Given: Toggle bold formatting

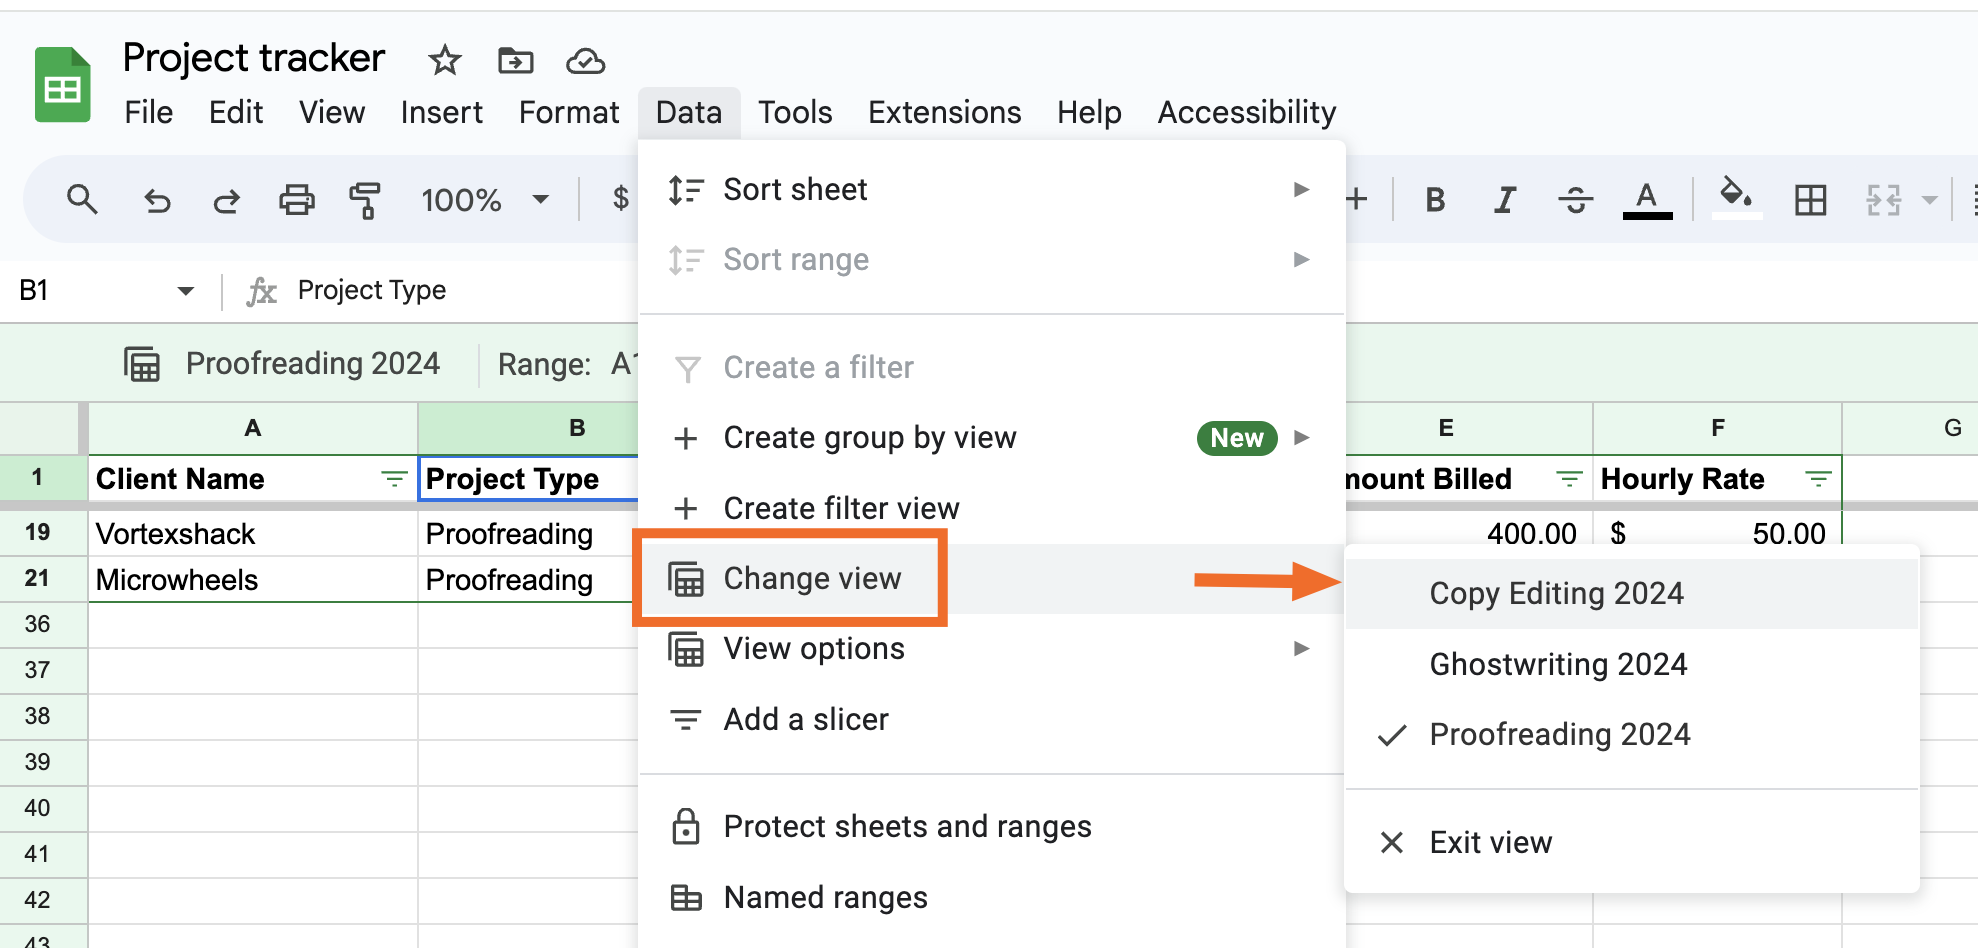Looking at the screenshot, I should tap(1435, 201).
